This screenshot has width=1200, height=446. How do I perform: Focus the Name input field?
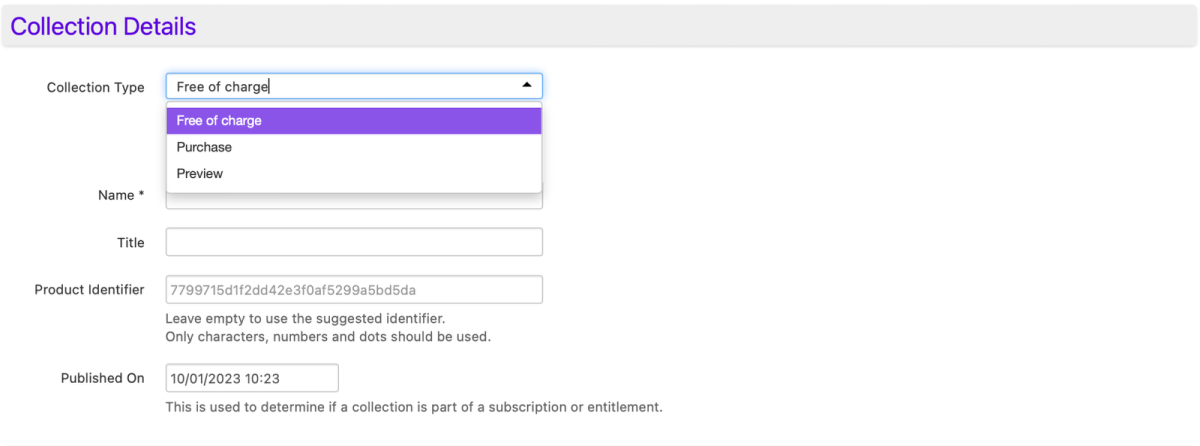tap(353, 201)
